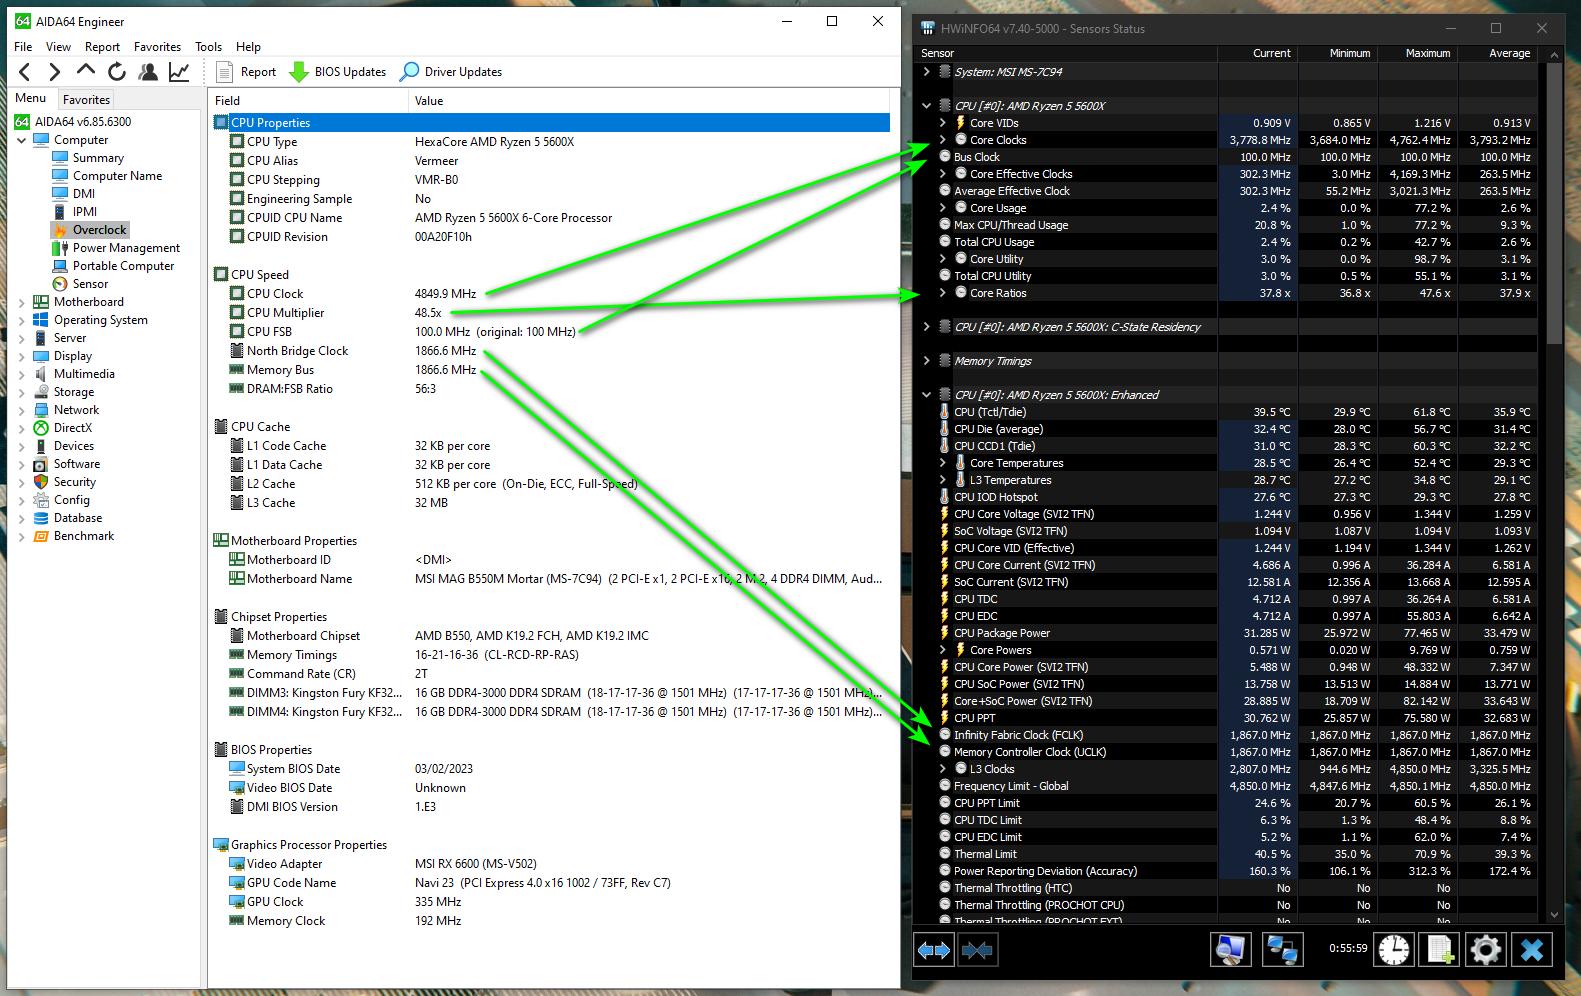Select the CPU Properties header row
Screen dimensions: 1581x996
click(551, 123)
